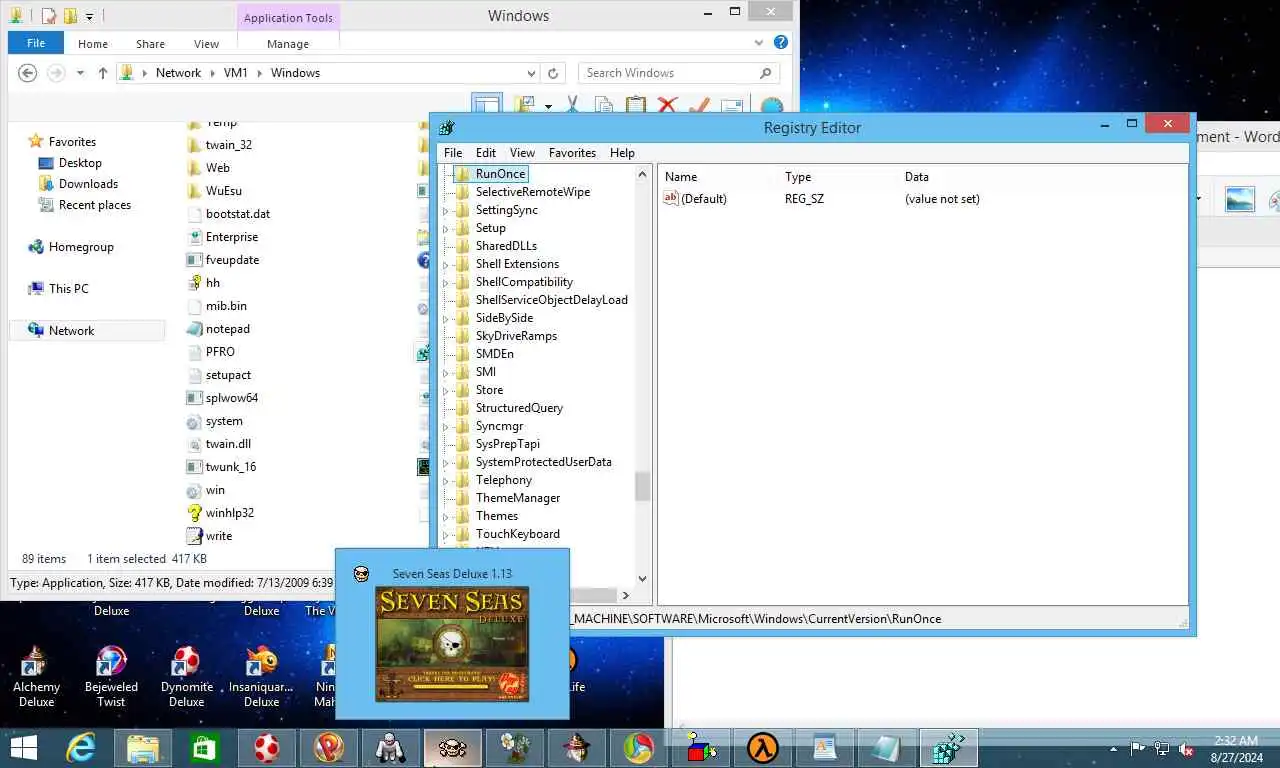The image size is (1280, 768).
Task: Open the Favorites menu in Registry Editor
Action: click(572, 153)
